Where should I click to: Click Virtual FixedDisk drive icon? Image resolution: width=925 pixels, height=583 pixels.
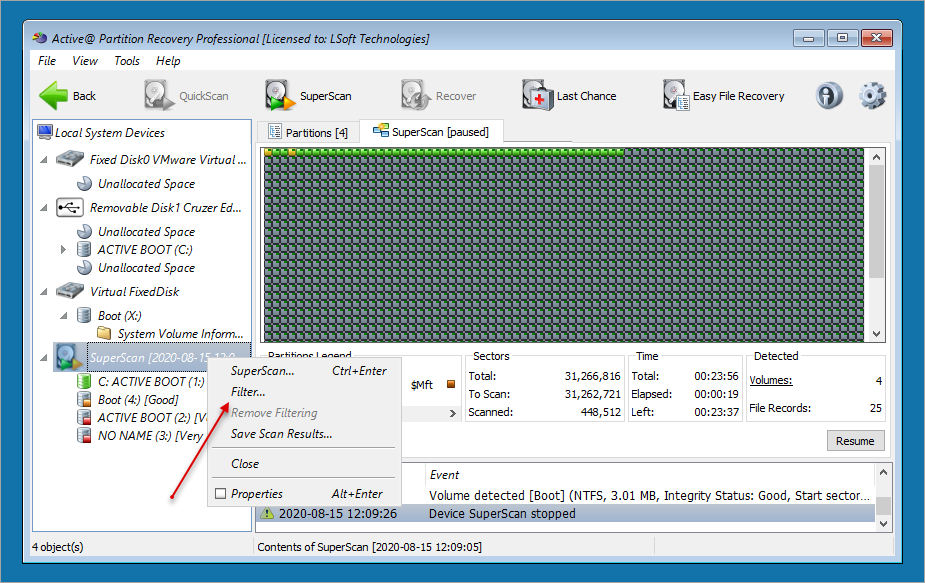point(70,292)
